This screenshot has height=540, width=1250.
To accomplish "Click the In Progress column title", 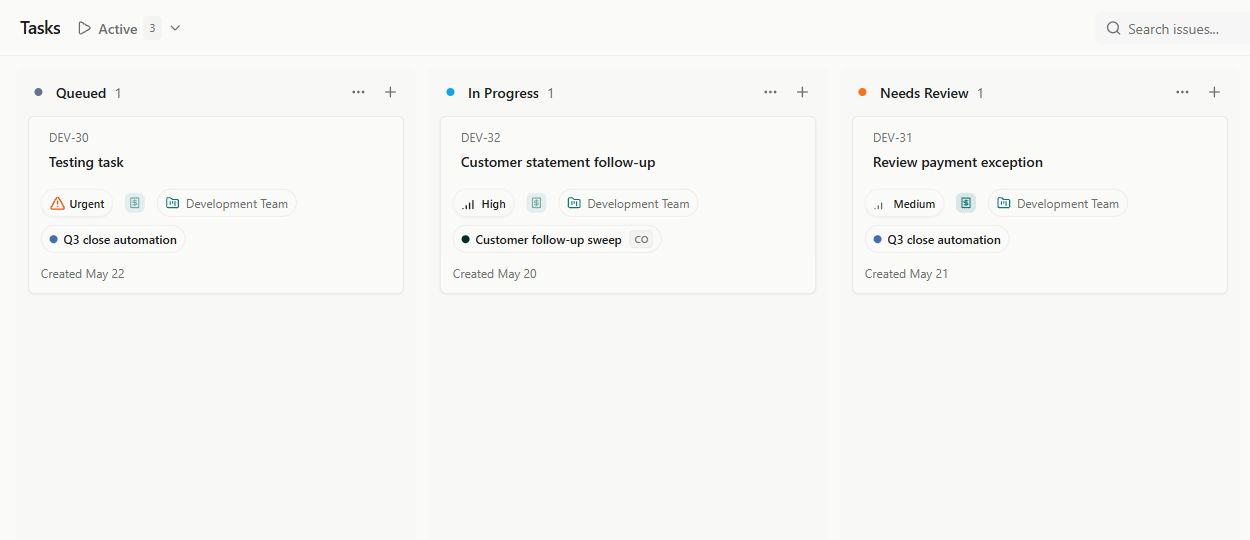I will click(503, 93).
